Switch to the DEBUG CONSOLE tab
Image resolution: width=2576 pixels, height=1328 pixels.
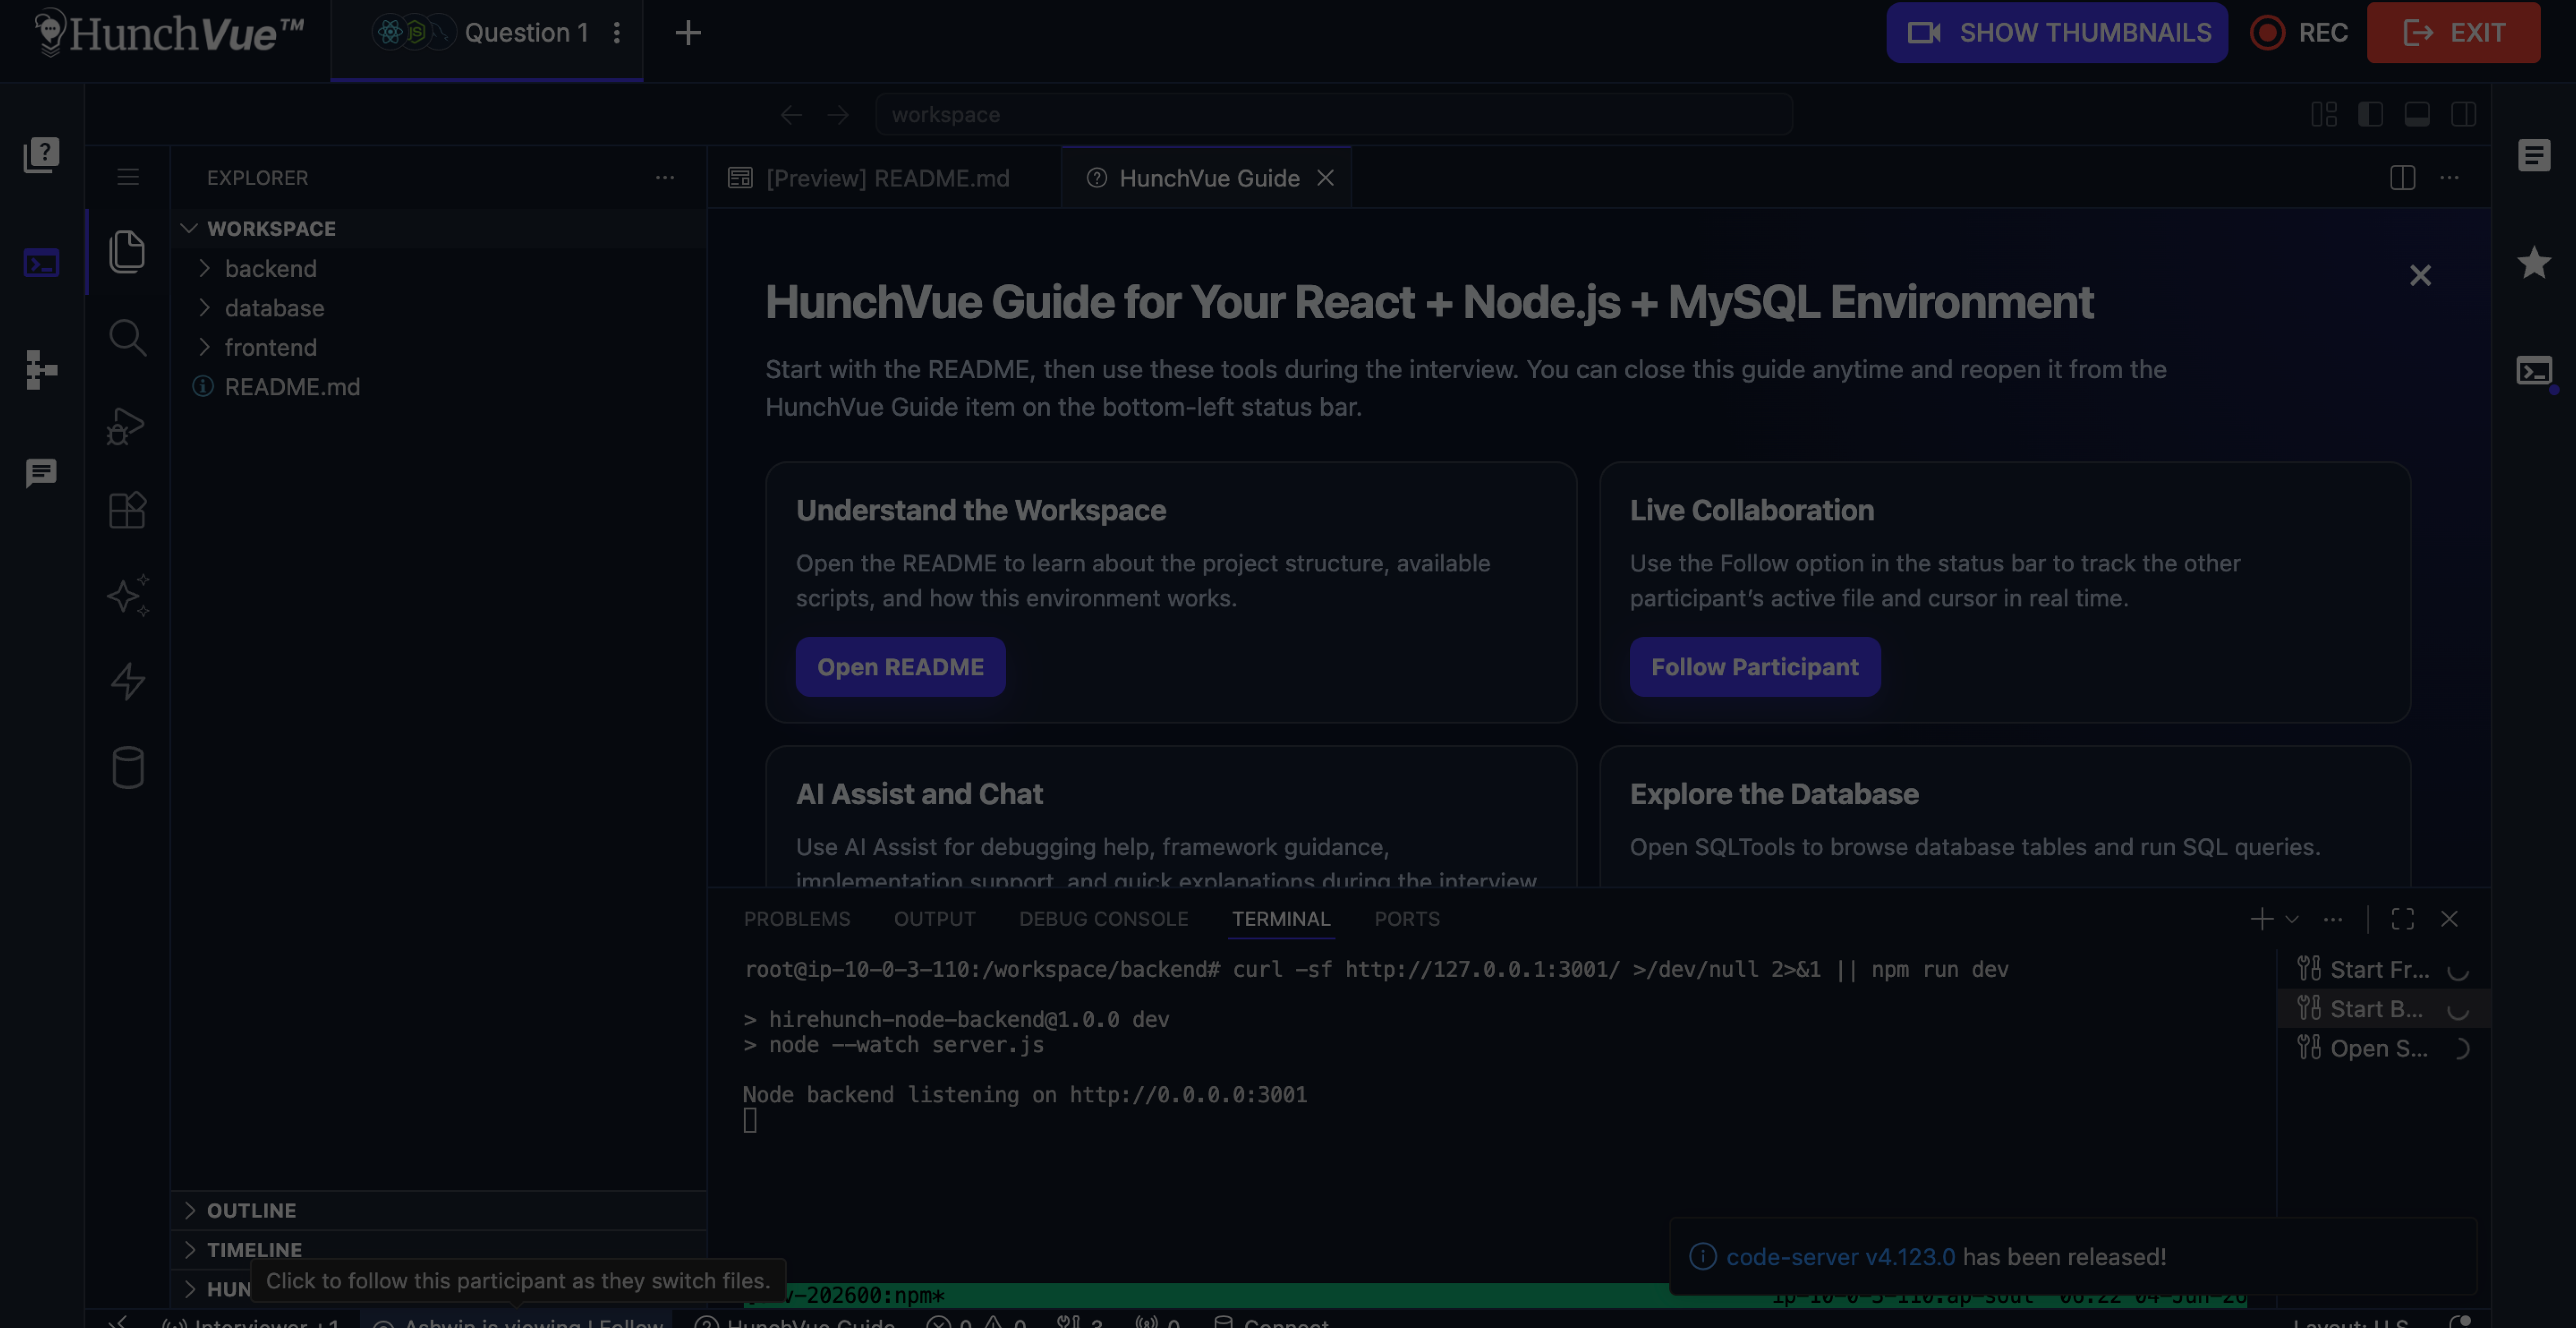coord(1103,919)
